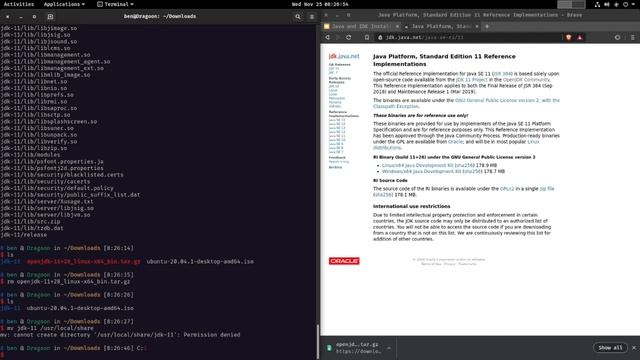
Task: Close the 'Java and IDE Install' tab
Action: pyautogui.click(x=397, y=27)
